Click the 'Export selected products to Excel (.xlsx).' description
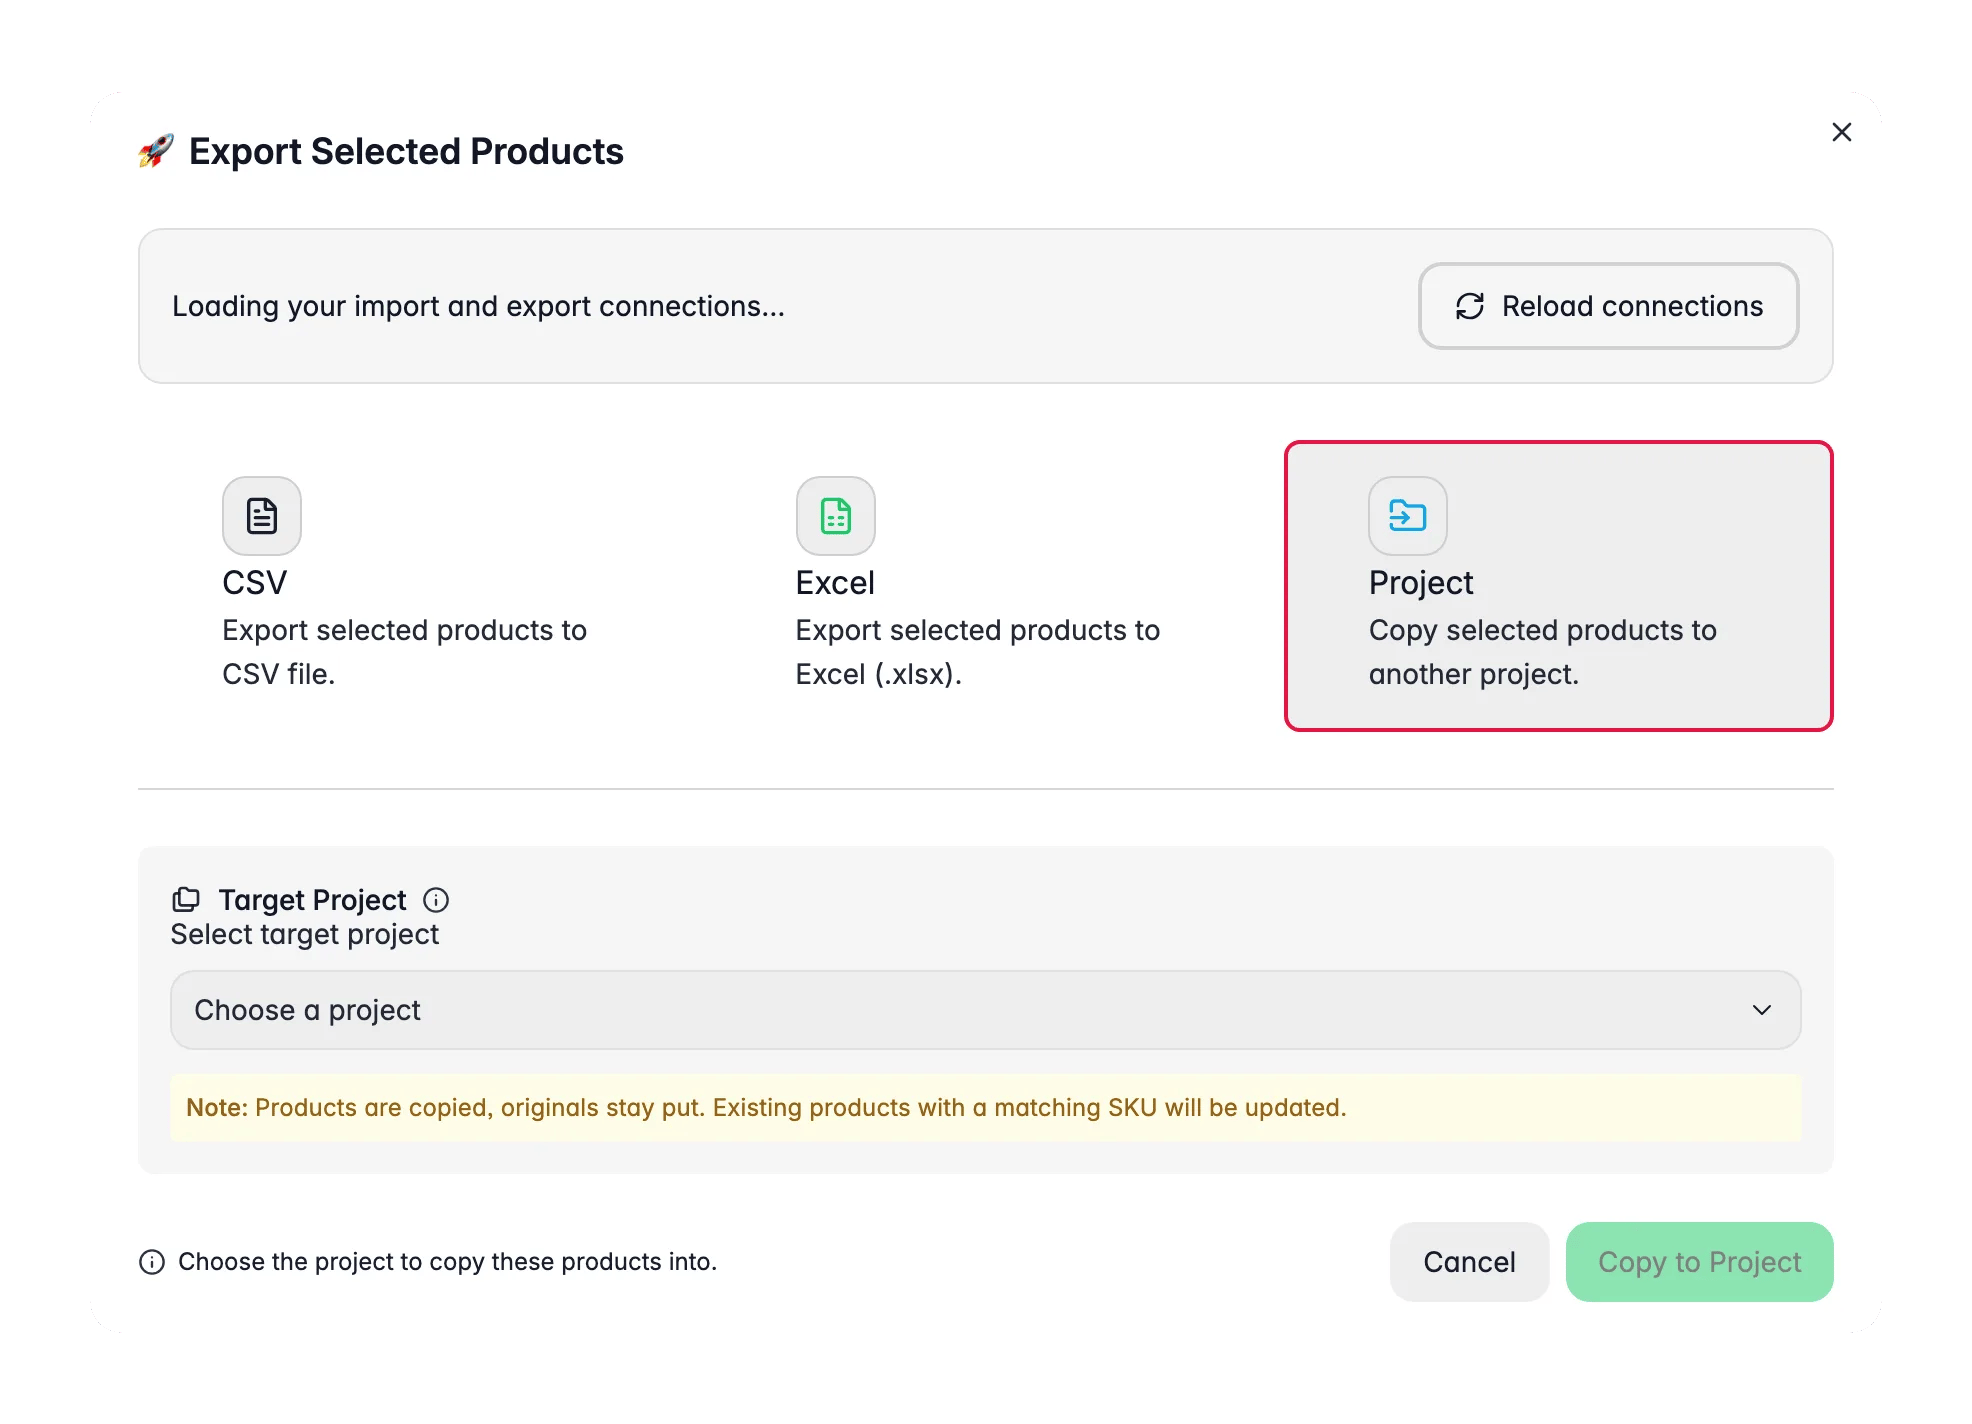 pos(977,652)
